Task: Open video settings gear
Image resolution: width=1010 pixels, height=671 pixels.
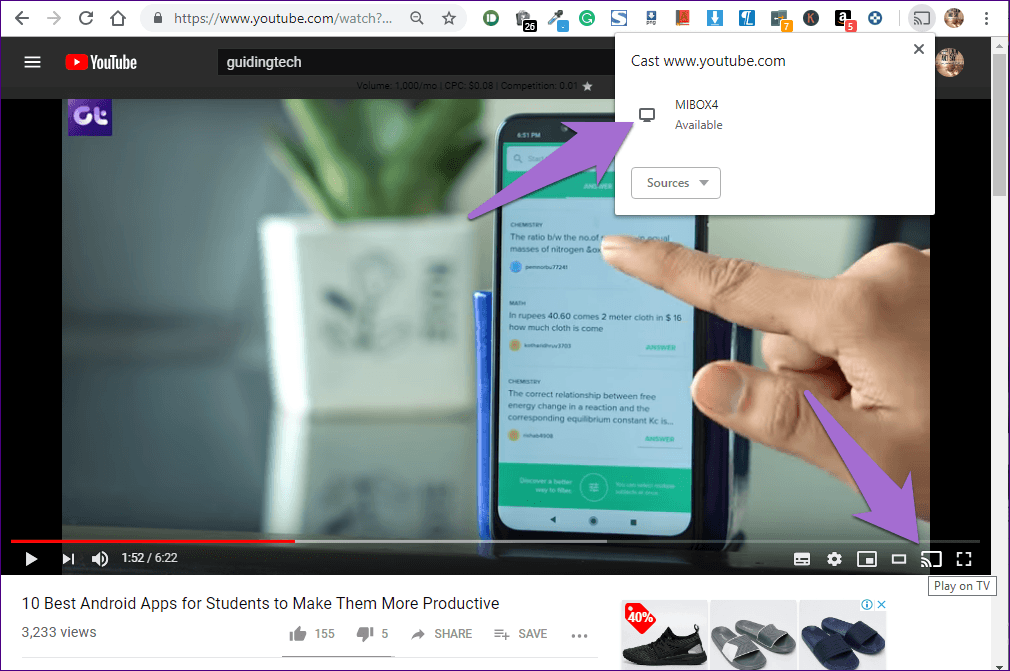Action: click(x=834, y=559)
